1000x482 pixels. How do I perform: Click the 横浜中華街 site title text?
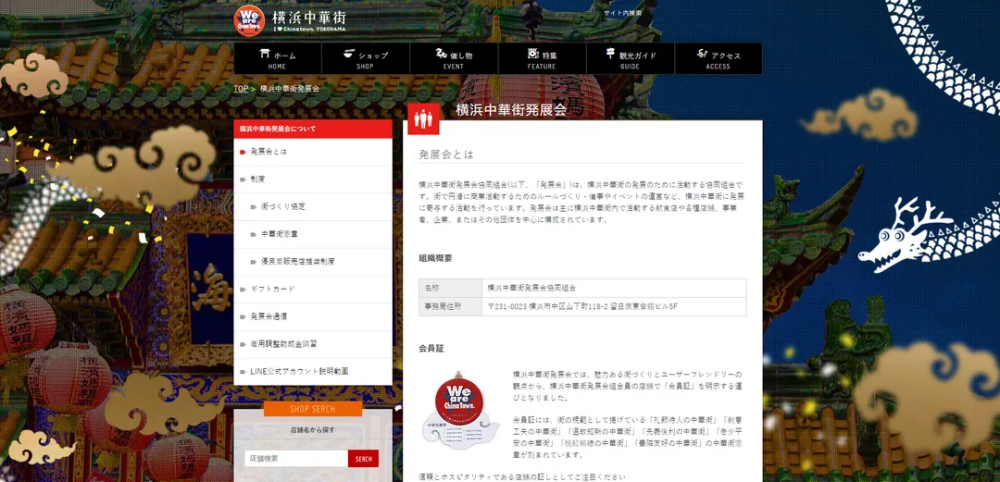(309, 17)
